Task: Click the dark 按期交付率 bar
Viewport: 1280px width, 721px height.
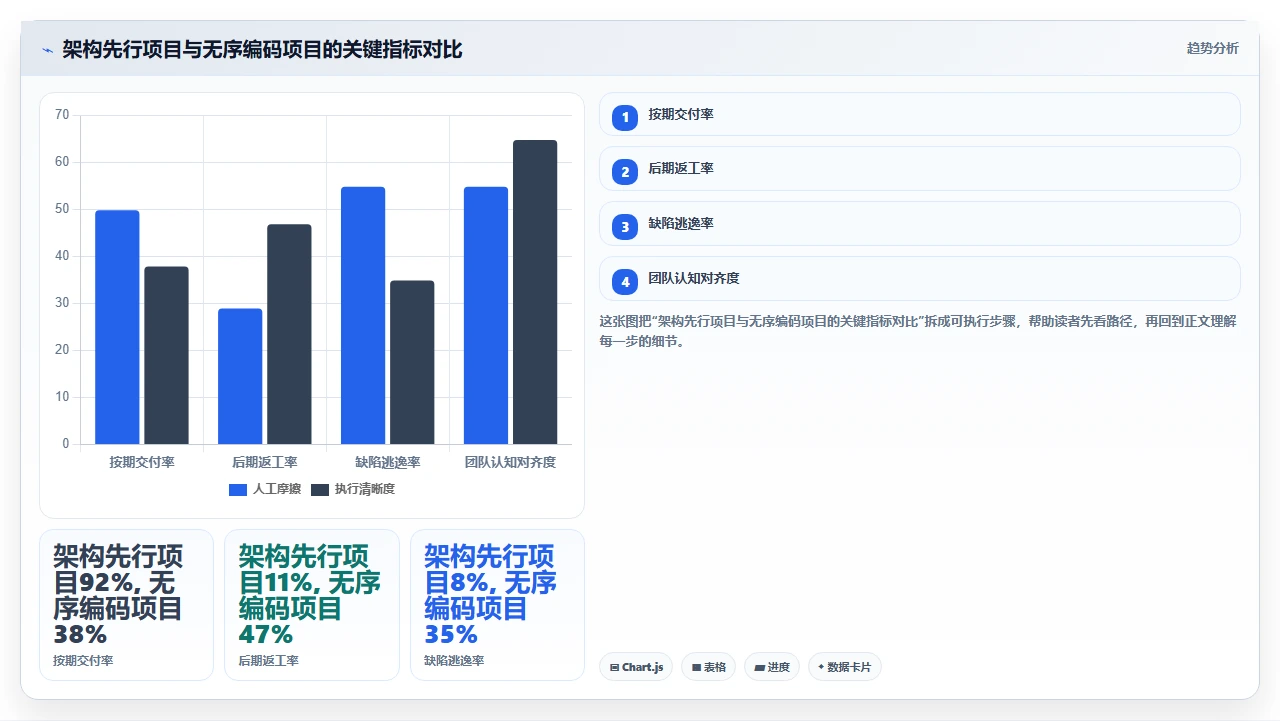Action: (166, 355)
